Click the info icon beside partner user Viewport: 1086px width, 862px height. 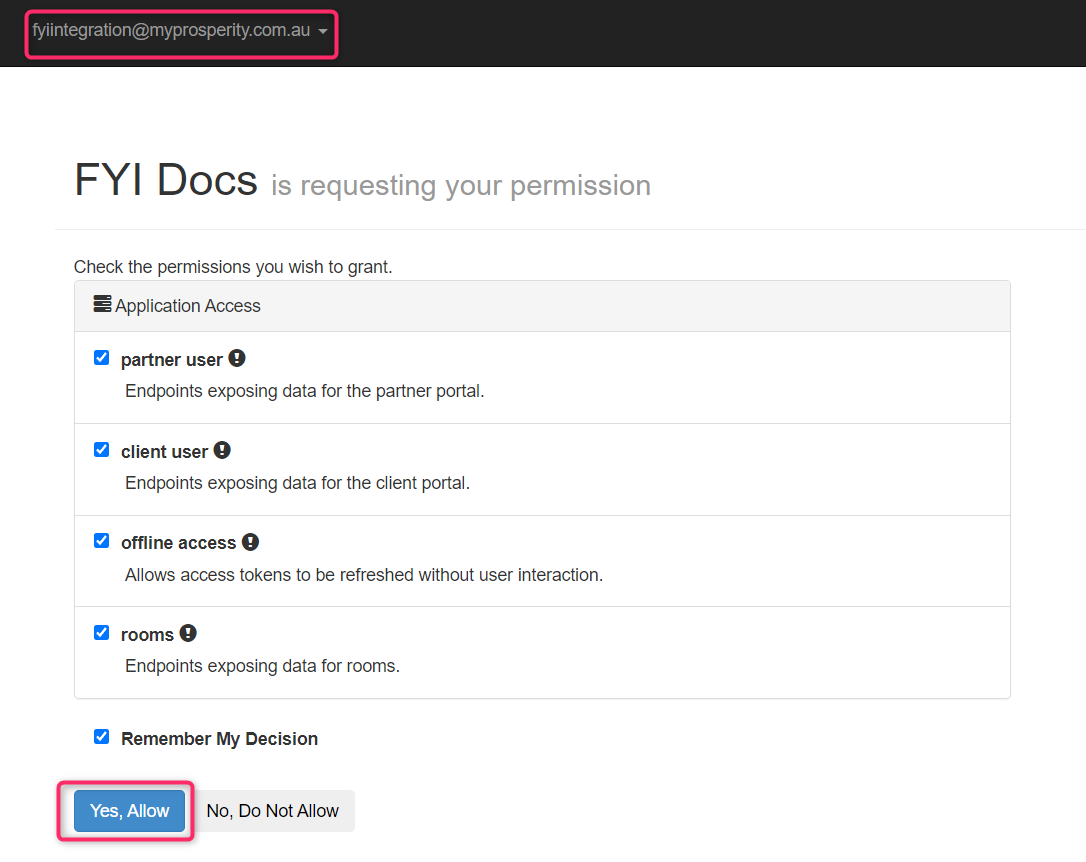pos(237,358)
